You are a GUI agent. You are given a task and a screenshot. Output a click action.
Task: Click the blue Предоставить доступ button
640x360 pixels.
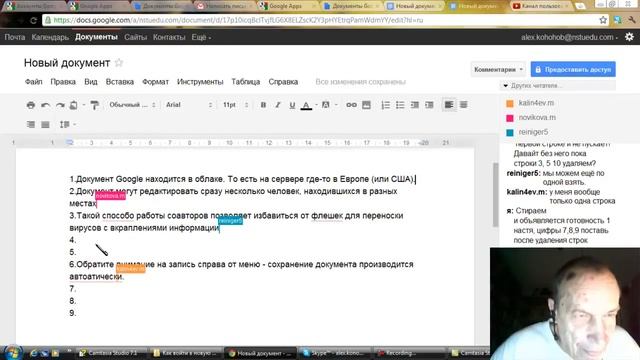(573, 69)
